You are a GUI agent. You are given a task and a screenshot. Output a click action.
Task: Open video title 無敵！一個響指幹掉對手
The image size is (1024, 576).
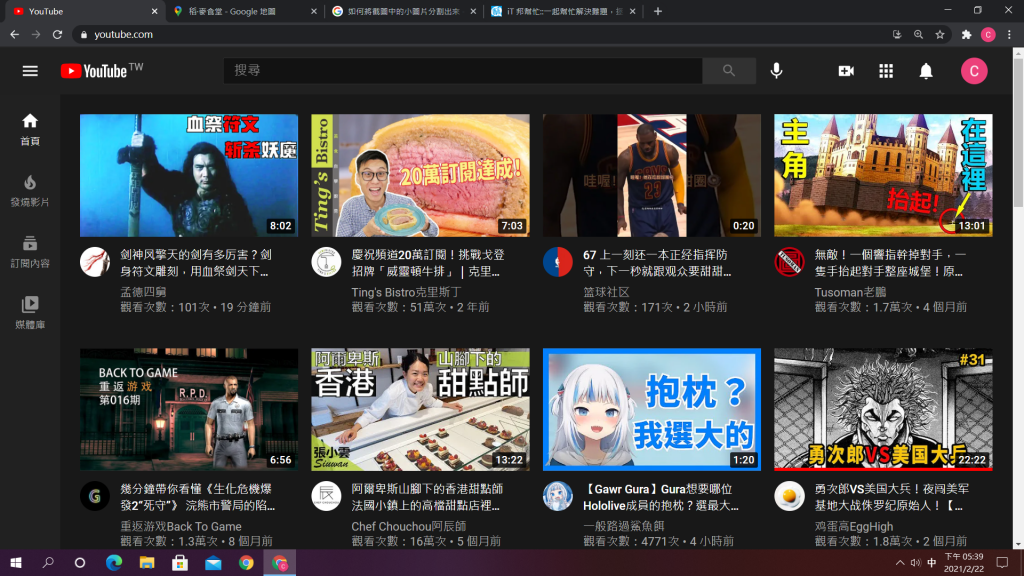pos(890,263)
